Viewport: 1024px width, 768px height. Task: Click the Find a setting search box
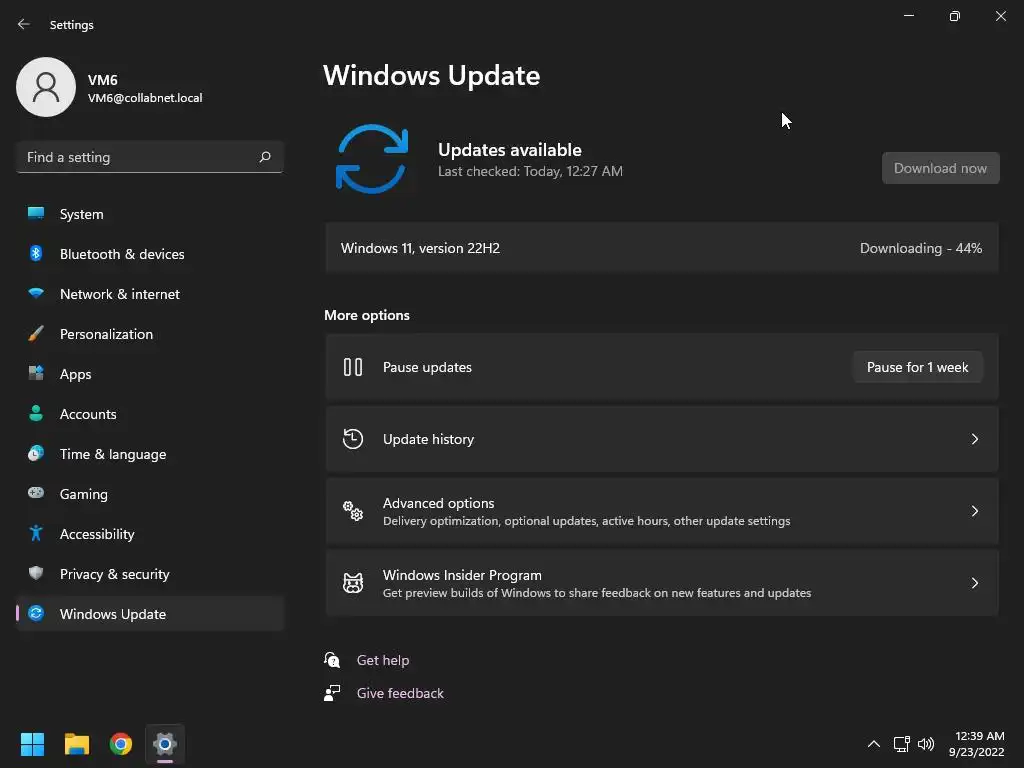[x=150, y=157]
